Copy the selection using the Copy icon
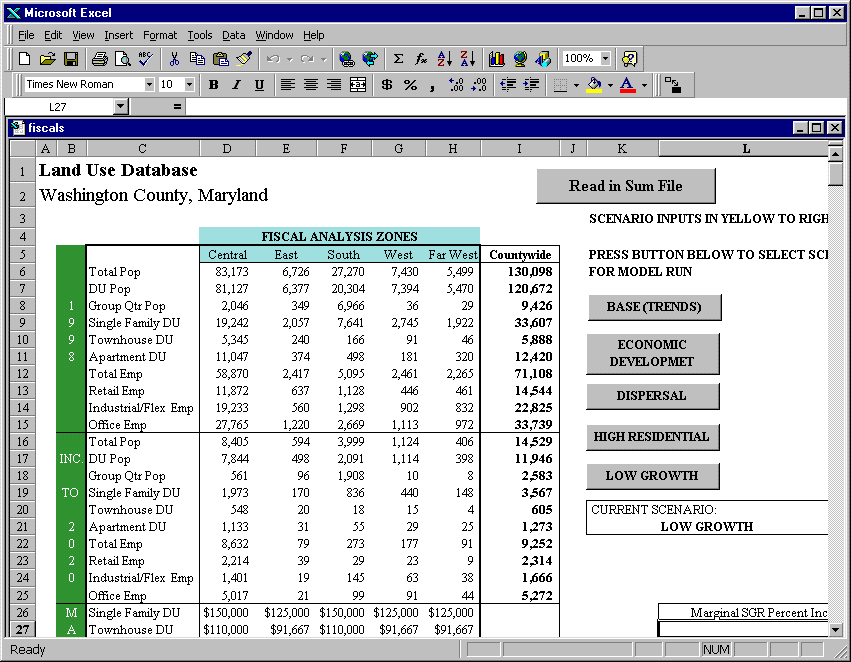Viewport: 851px width, 662px height. tap(197, 59)
